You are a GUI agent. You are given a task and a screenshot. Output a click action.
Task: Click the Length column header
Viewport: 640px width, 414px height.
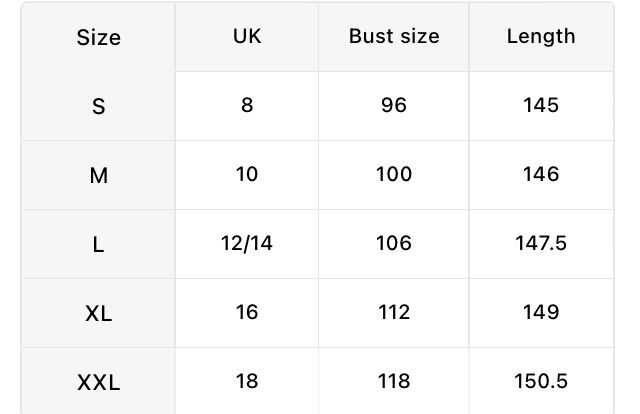541,36
